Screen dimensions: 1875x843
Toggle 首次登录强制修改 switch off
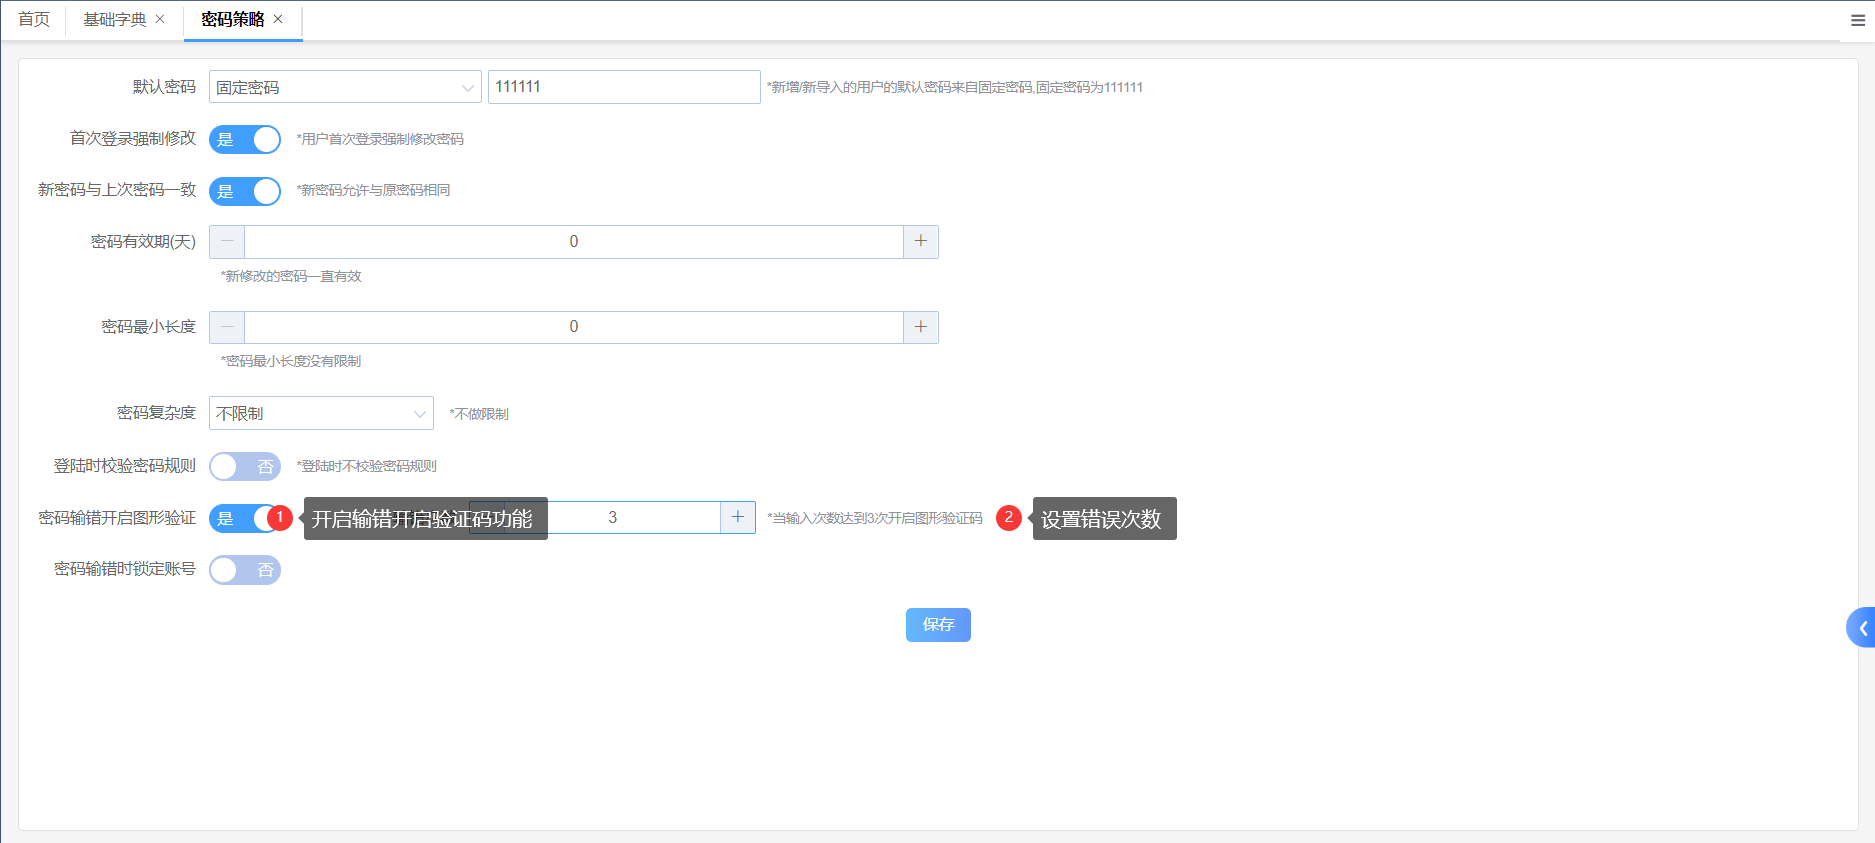point(245,140)
